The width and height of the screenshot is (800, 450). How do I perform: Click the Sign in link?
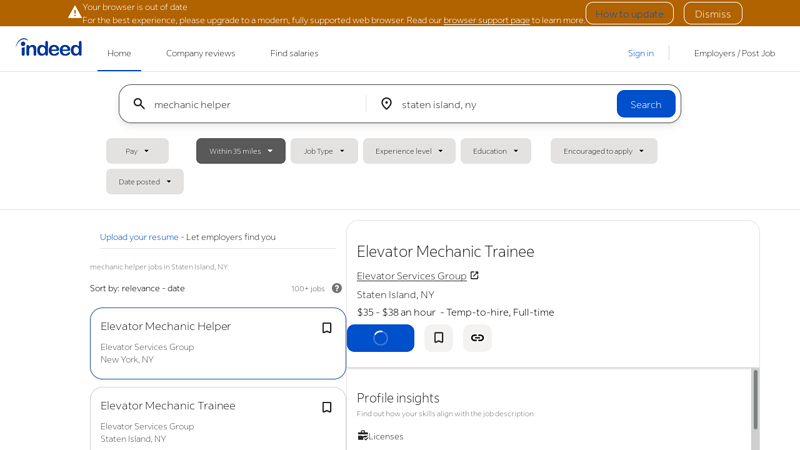coord(640,53)
